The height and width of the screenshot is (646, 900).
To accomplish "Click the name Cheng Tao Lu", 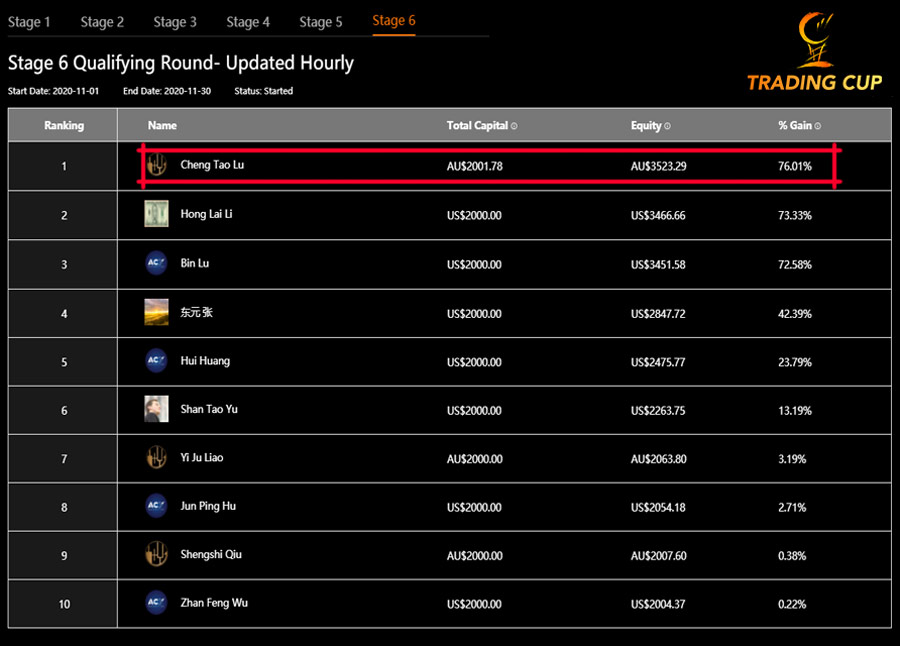I will tap(213, 166).
